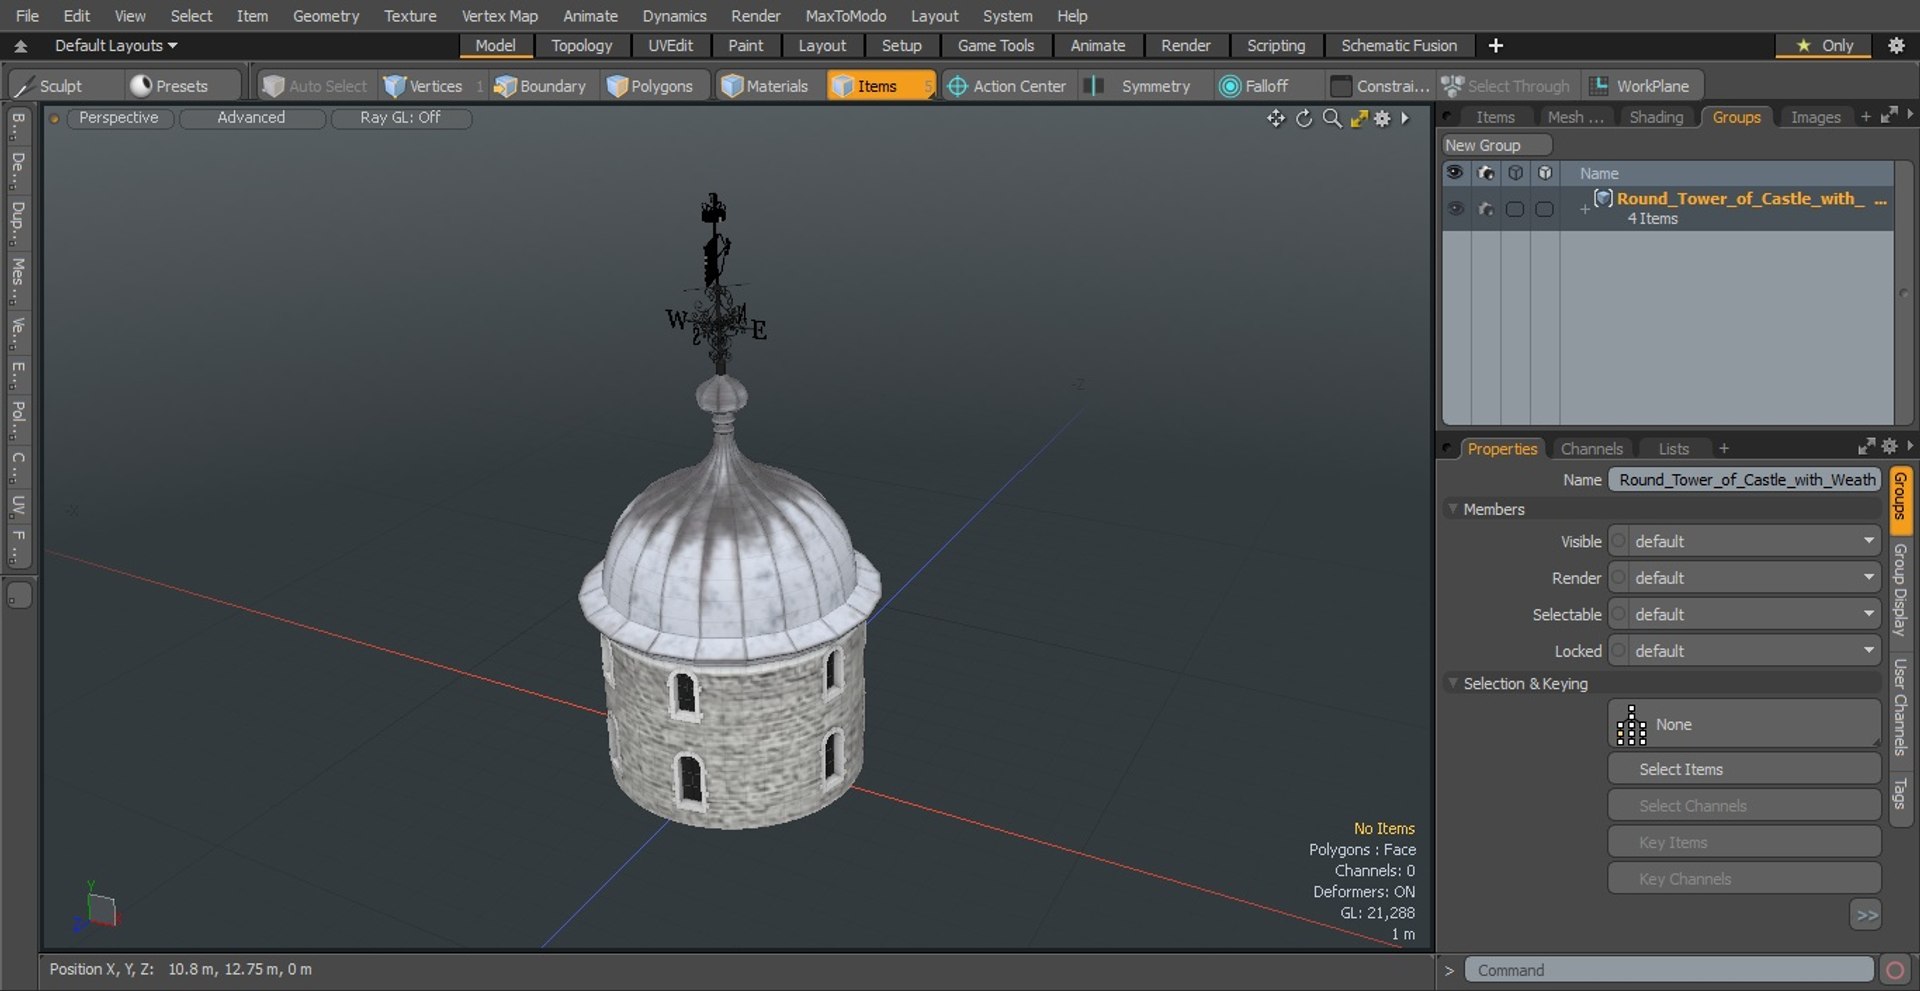The width and height of the screenshot is (1920, 991).
Task: Expand the Round_Tower_of_Castle group tree
Action: (1584, 209)
